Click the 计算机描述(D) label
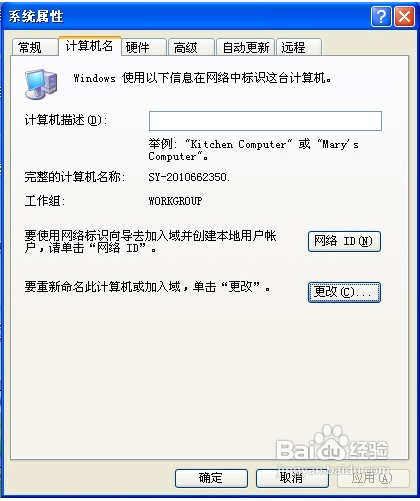Image resolution: width=420 pixels, height=501 pixels. pos(66,120)
